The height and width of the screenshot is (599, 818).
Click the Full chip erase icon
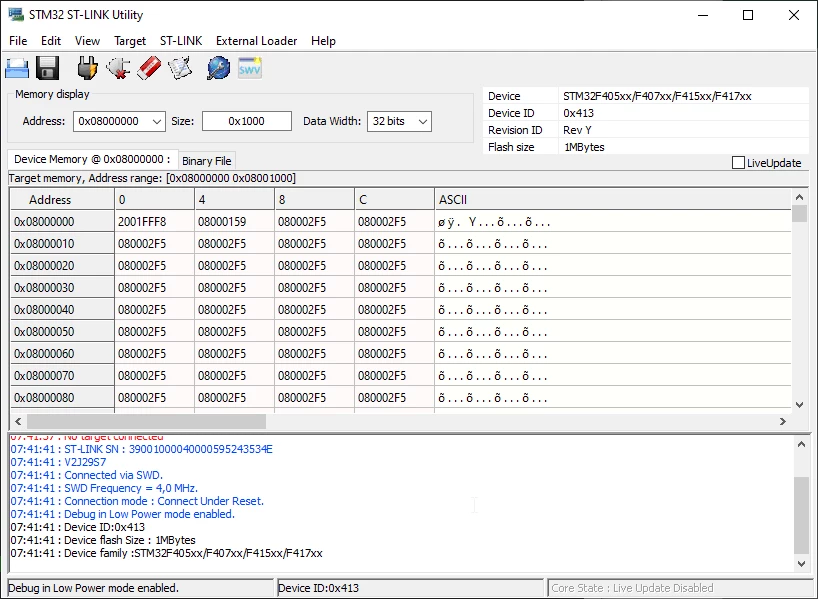149,68
